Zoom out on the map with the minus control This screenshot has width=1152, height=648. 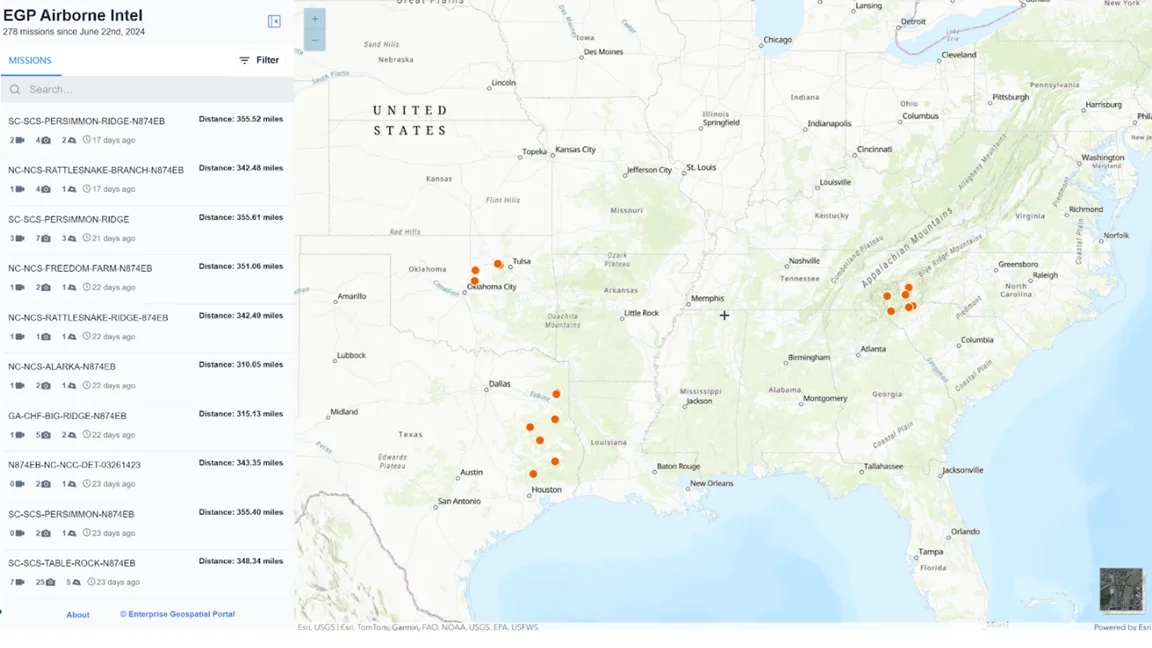click(314, 42)
